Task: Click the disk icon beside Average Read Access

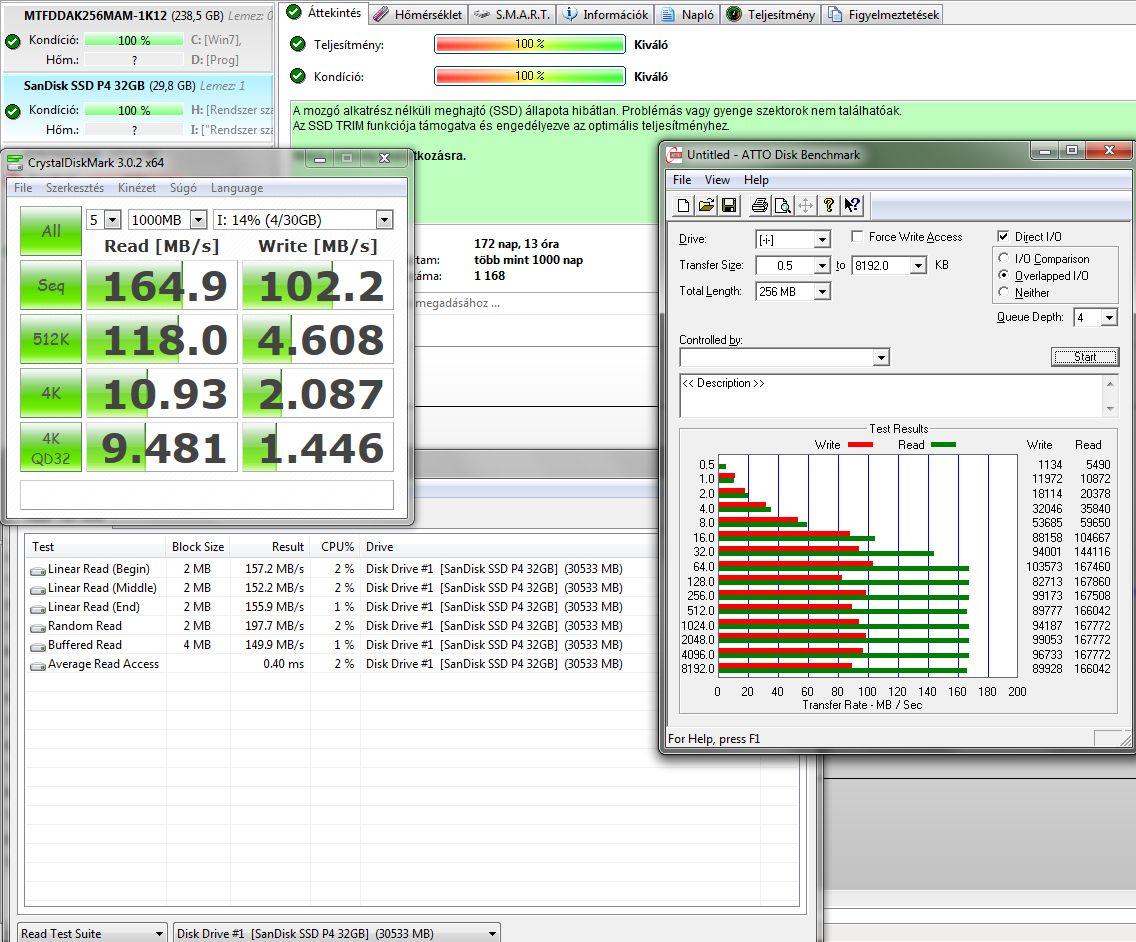Action: click(x=38, y=665)
